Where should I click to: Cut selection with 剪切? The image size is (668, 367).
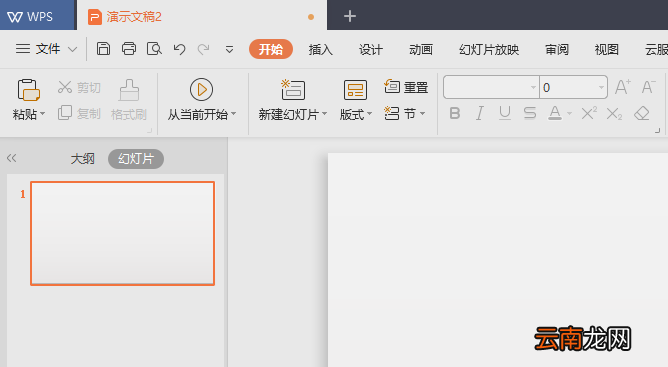click(x=79, y=87)
